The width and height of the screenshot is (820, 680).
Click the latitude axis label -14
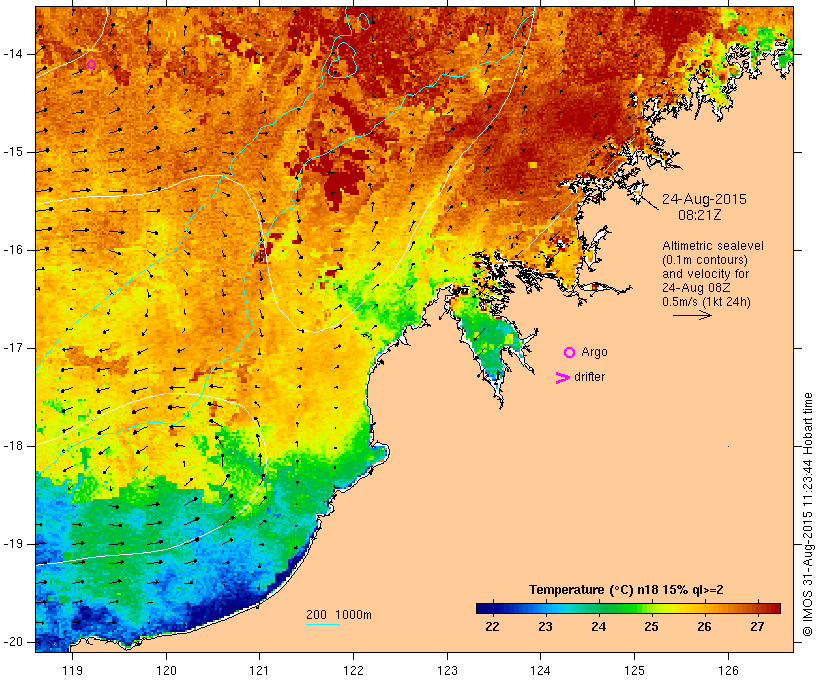[x=13, y=54]
